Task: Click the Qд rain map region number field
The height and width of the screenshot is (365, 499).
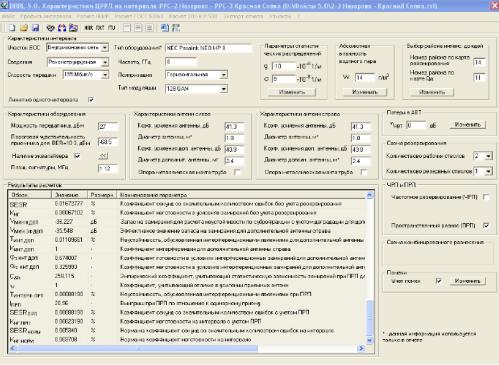Action: click(x=479, y=78)
